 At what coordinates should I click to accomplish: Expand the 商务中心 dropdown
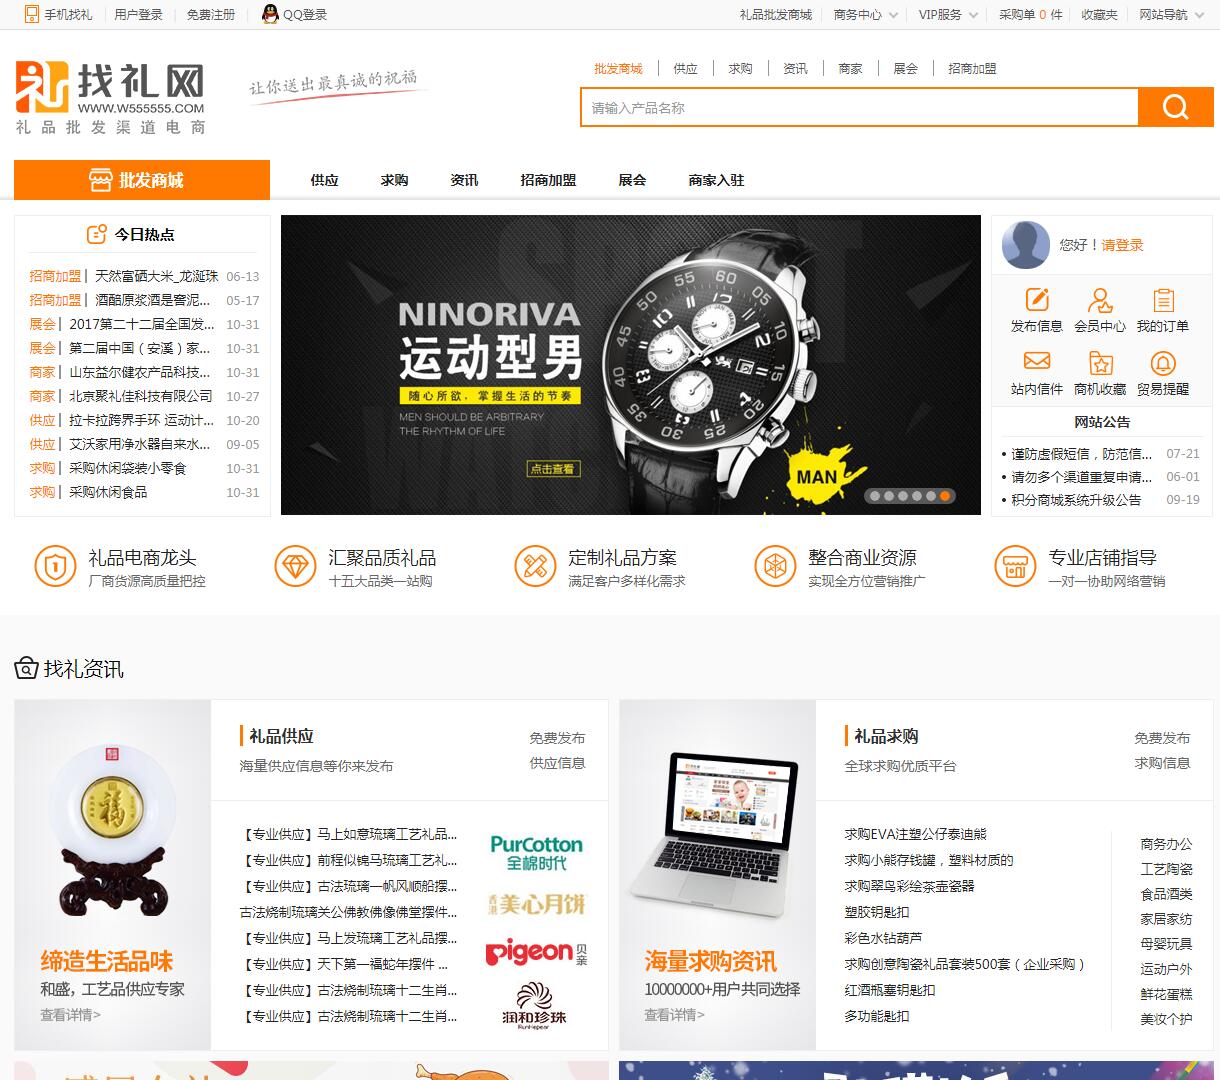(x=866, y=14)
